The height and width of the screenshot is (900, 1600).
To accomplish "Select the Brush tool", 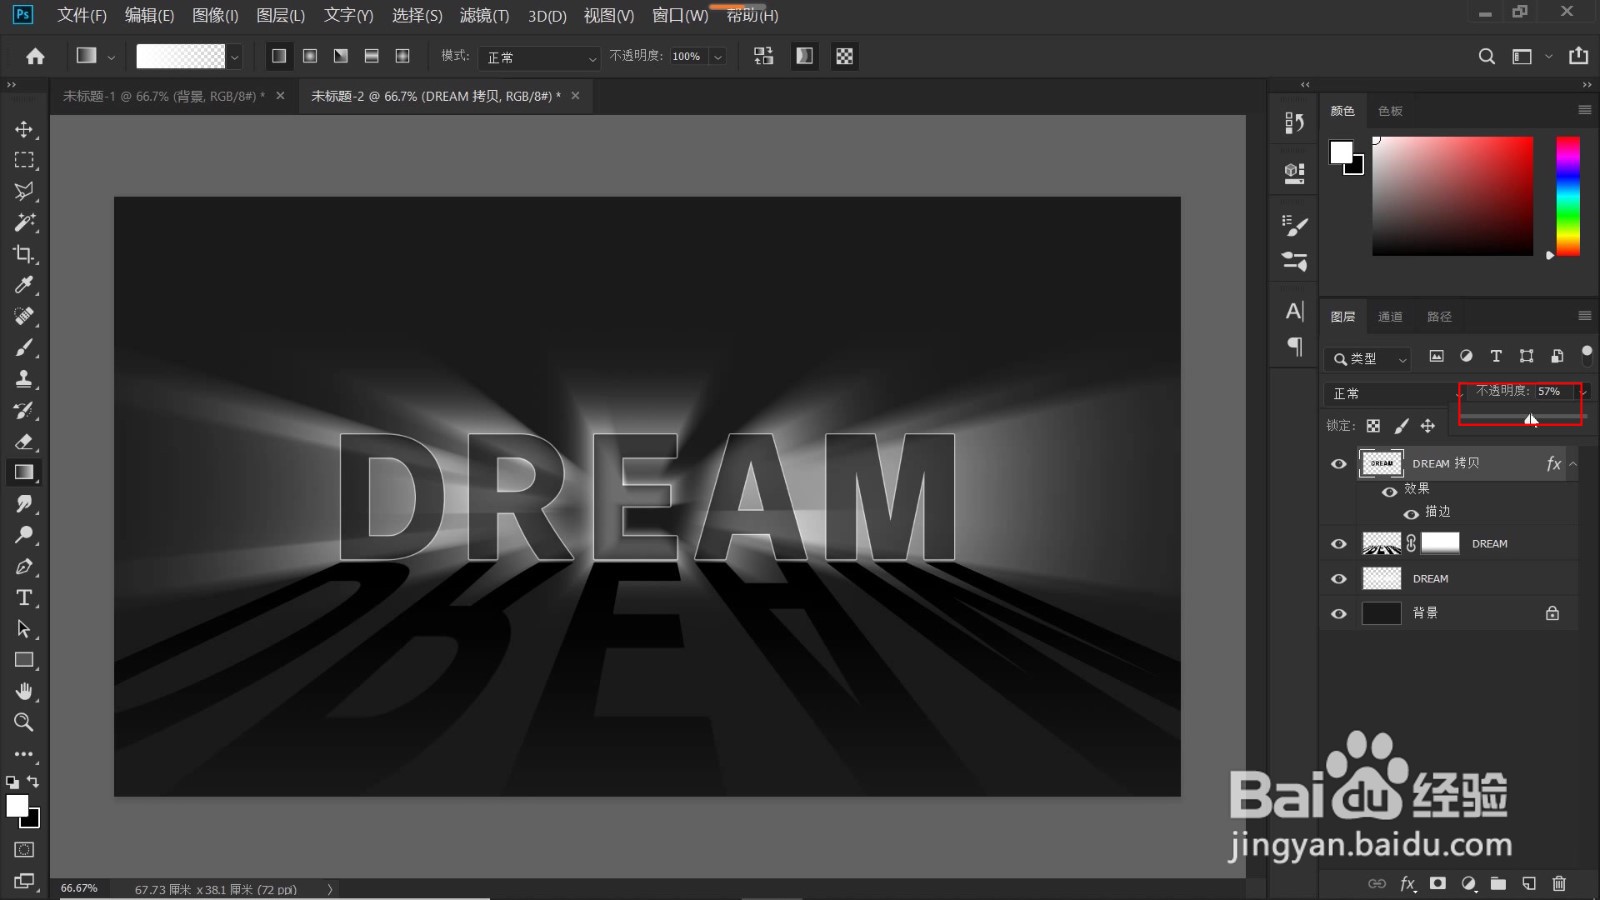I will point(24,347).
